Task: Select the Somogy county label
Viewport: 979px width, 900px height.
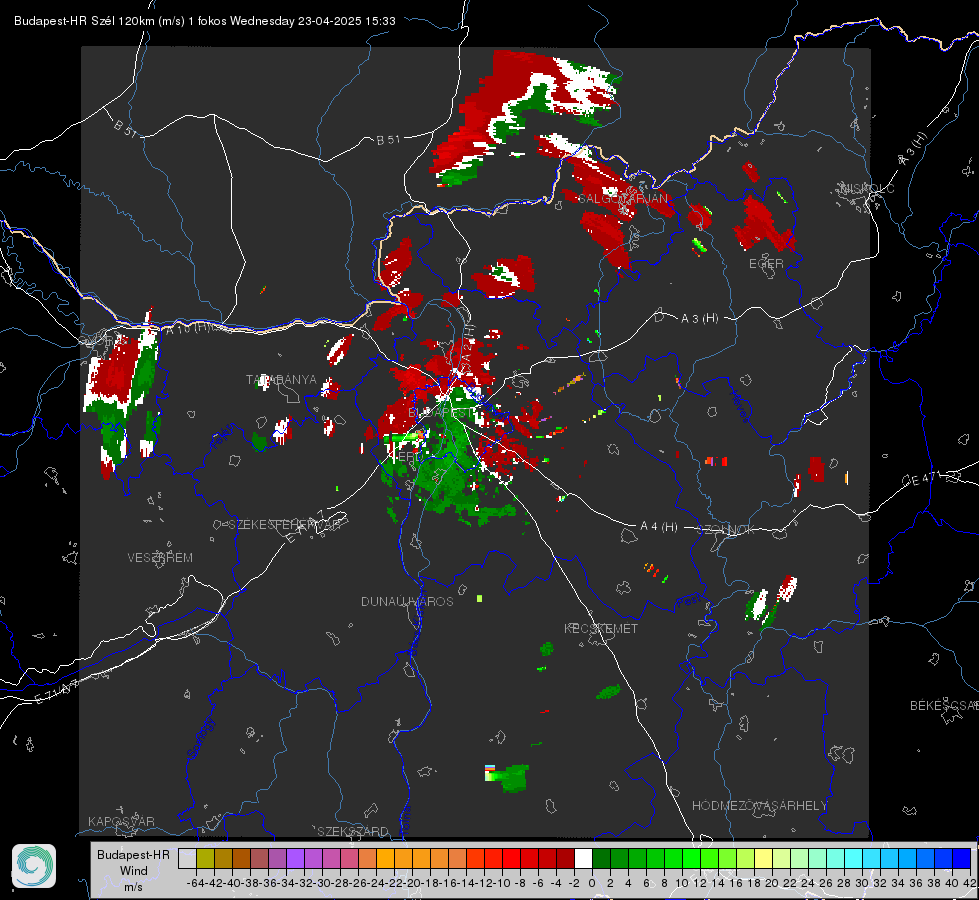Action: click(201, 738)
